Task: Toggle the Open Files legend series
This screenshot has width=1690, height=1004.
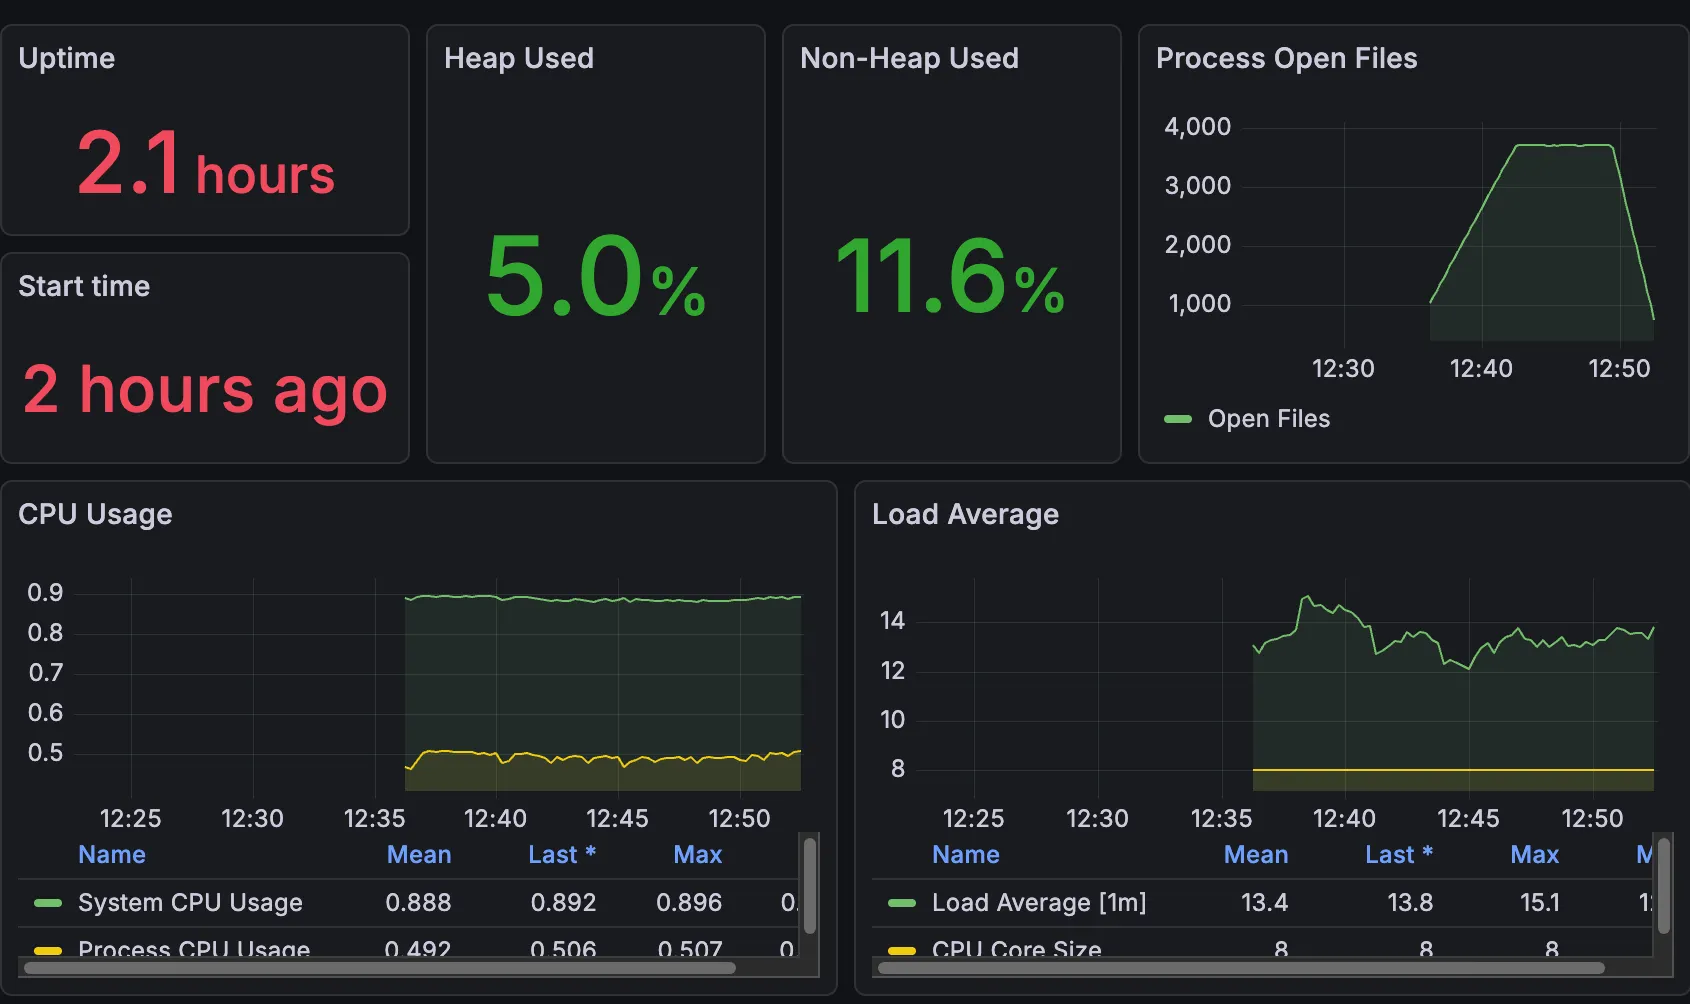Action: pyautogui.click(x=1268, y=419)
